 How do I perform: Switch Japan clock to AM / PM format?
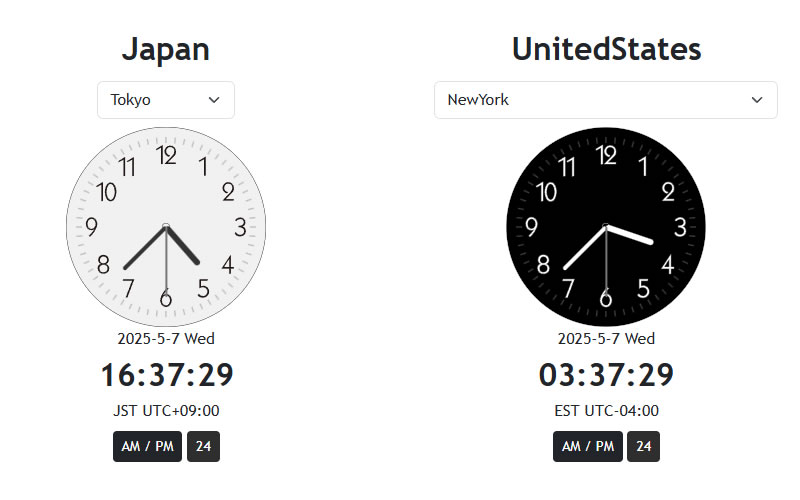coord(147,446)
